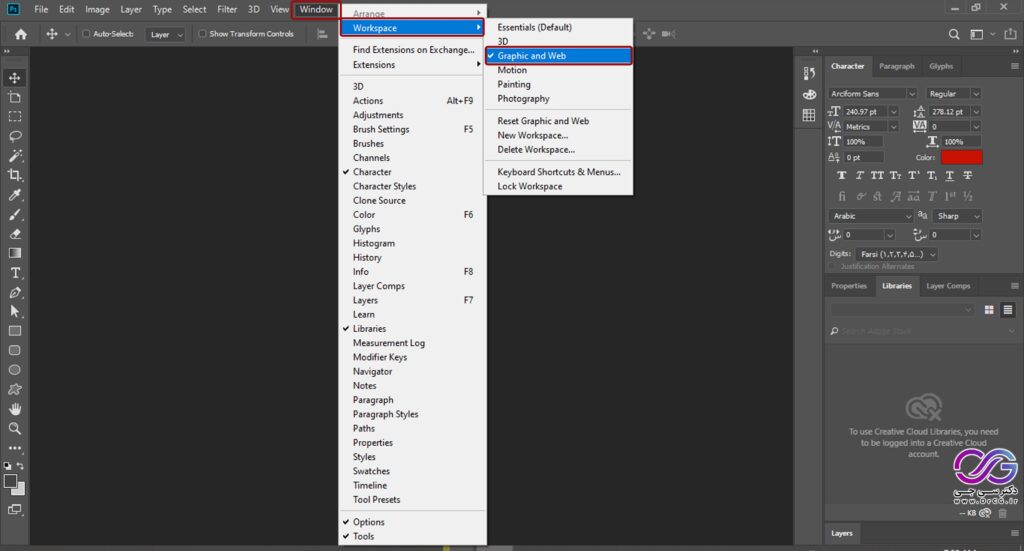The width and height of the screenshot is (1024, 551).
Task: Click the red text Color swatch
Action: pyautogui.click(x=961, y=157)
